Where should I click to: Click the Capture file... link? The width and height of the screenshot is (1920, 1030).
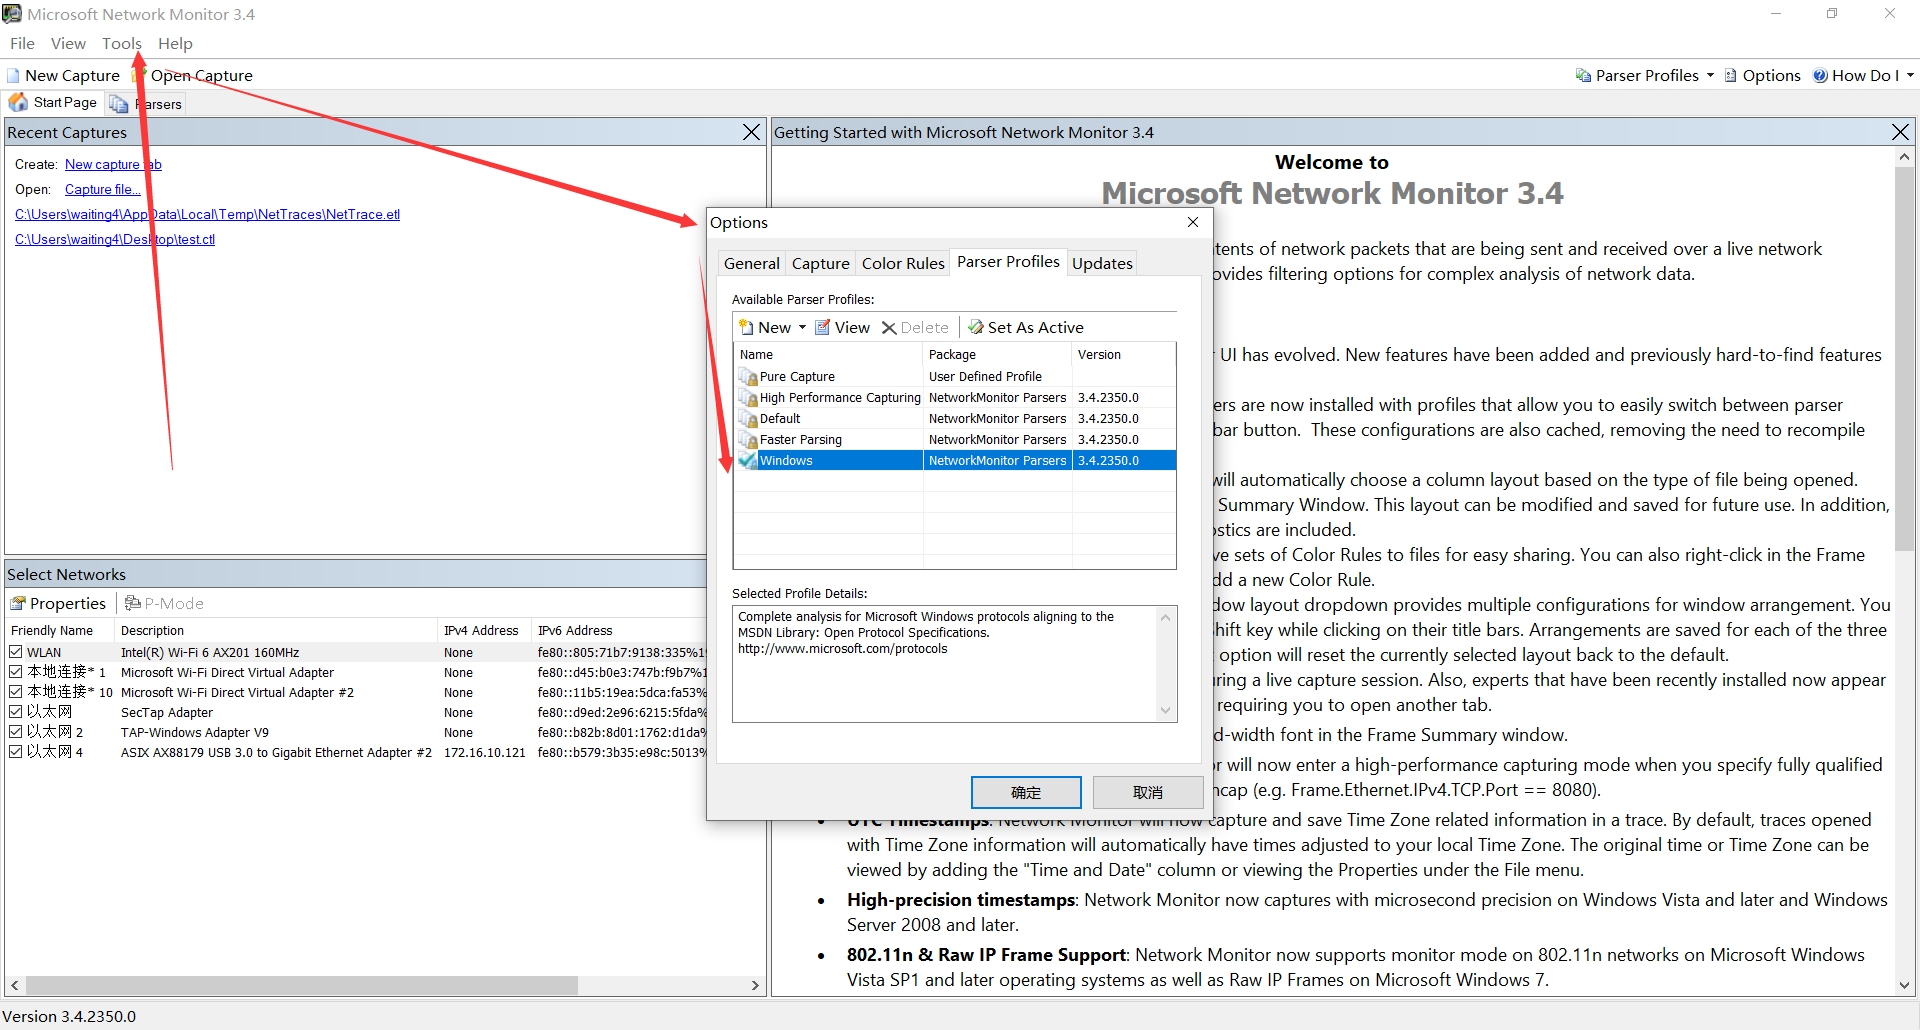103,190
